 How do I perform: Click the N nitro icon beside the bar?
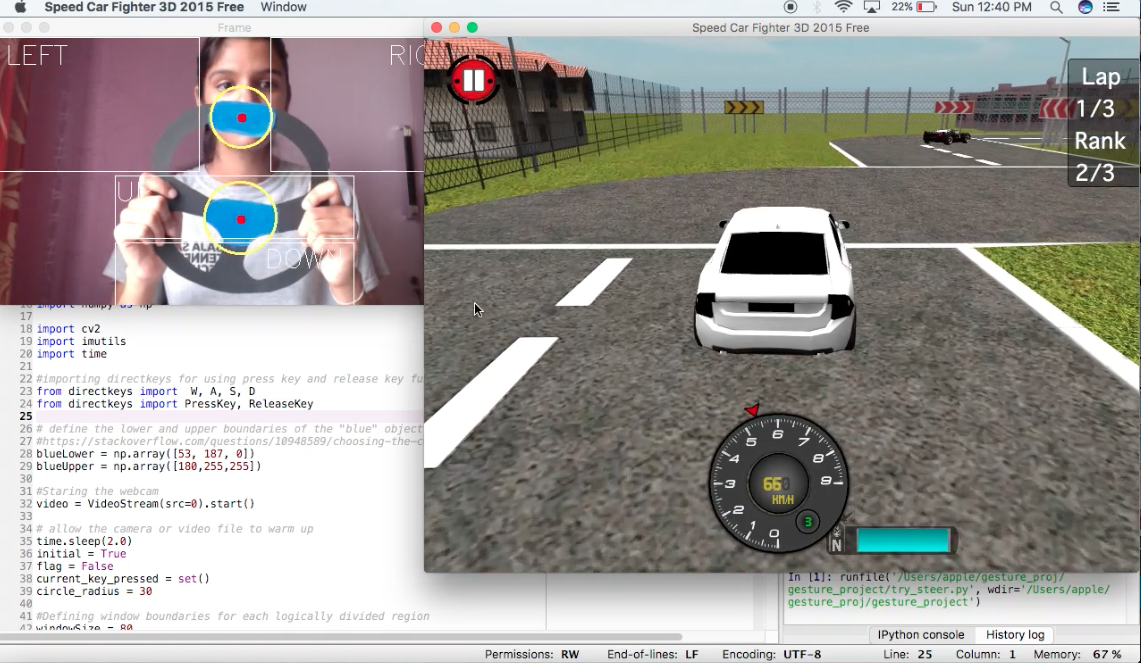click(836, 542)
